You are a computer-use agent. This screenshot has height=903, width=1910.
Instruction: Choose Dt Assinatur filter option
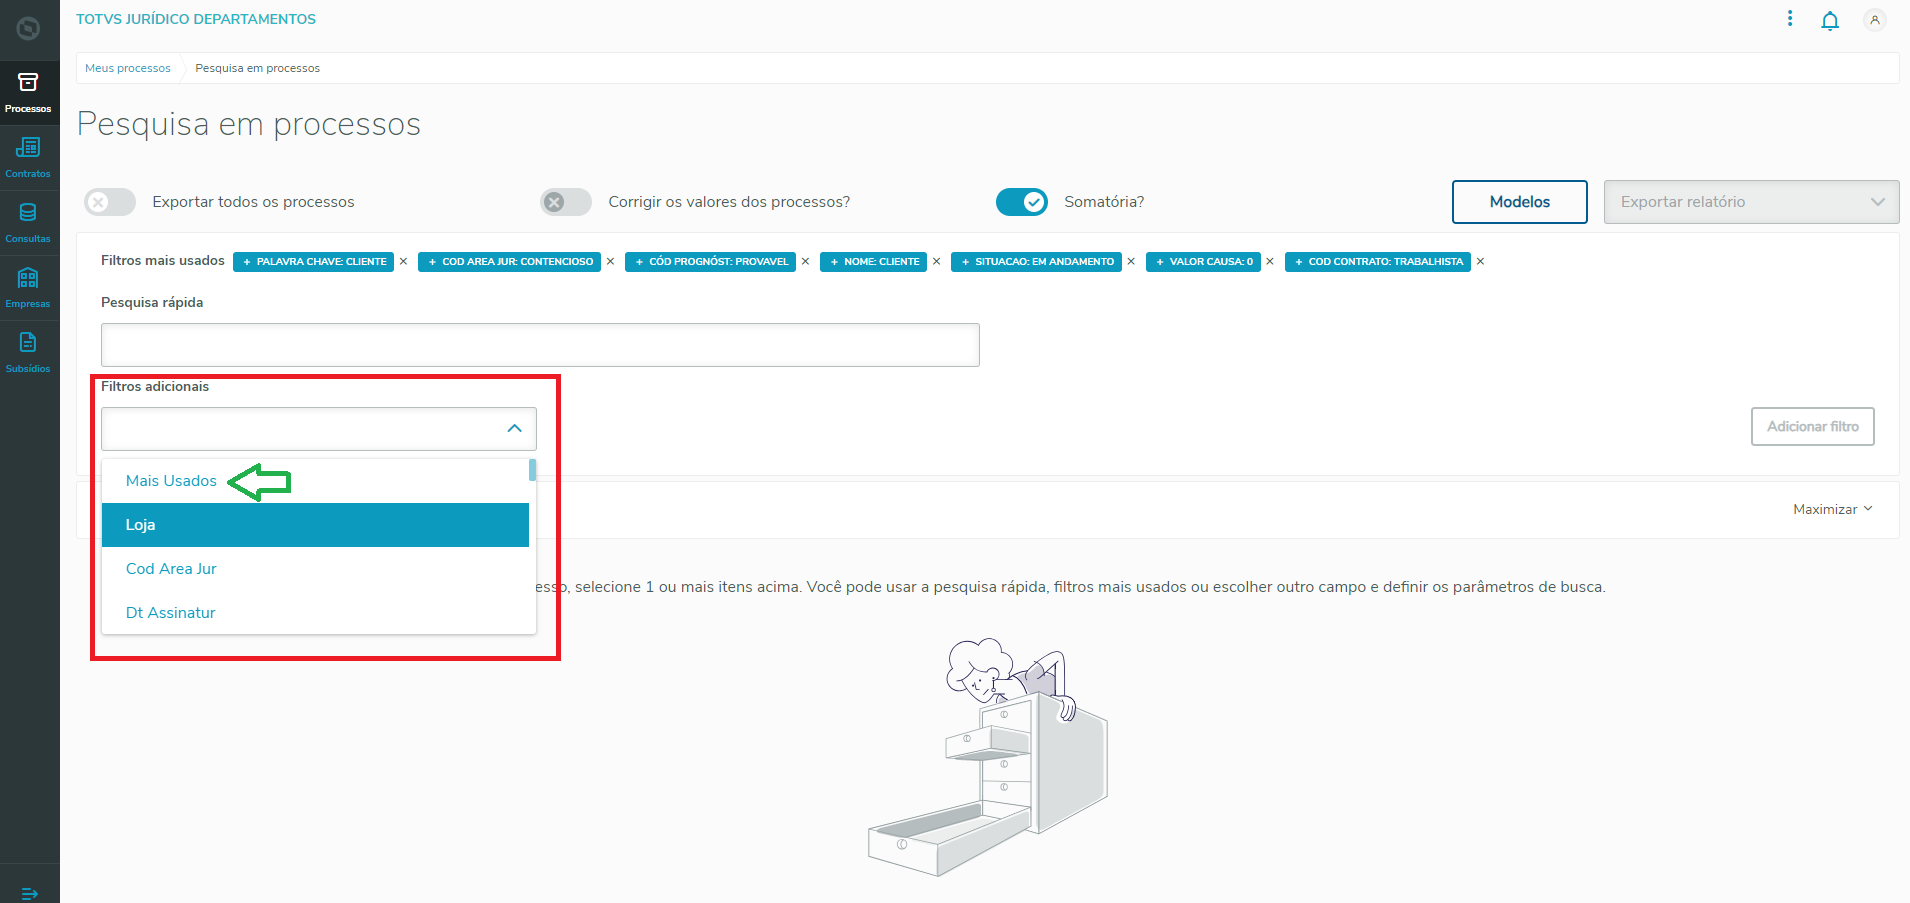(x=315, y=613)
